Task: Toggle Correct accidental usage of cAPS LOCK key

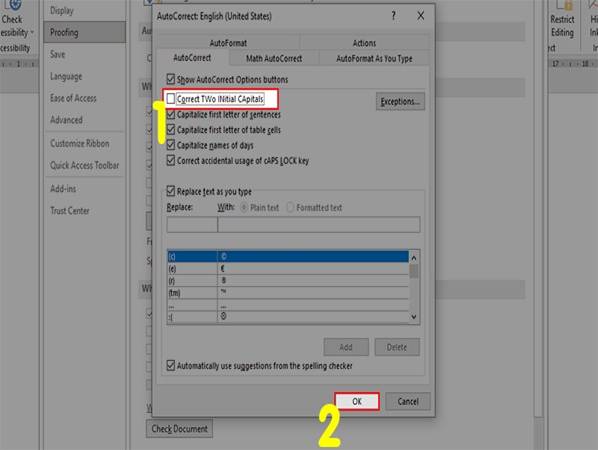Action: pyautogui.click(x=171, y=160)
